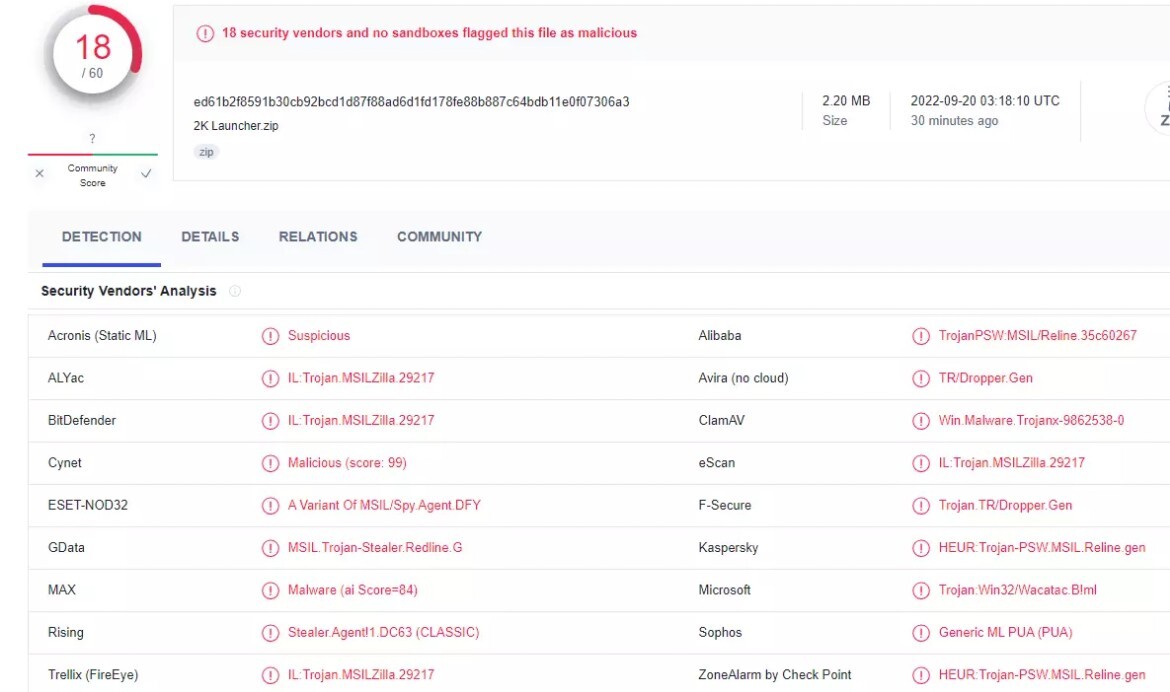
Task: Select Avira result TR/Dropper.Gen
Action: pos(986,378)
